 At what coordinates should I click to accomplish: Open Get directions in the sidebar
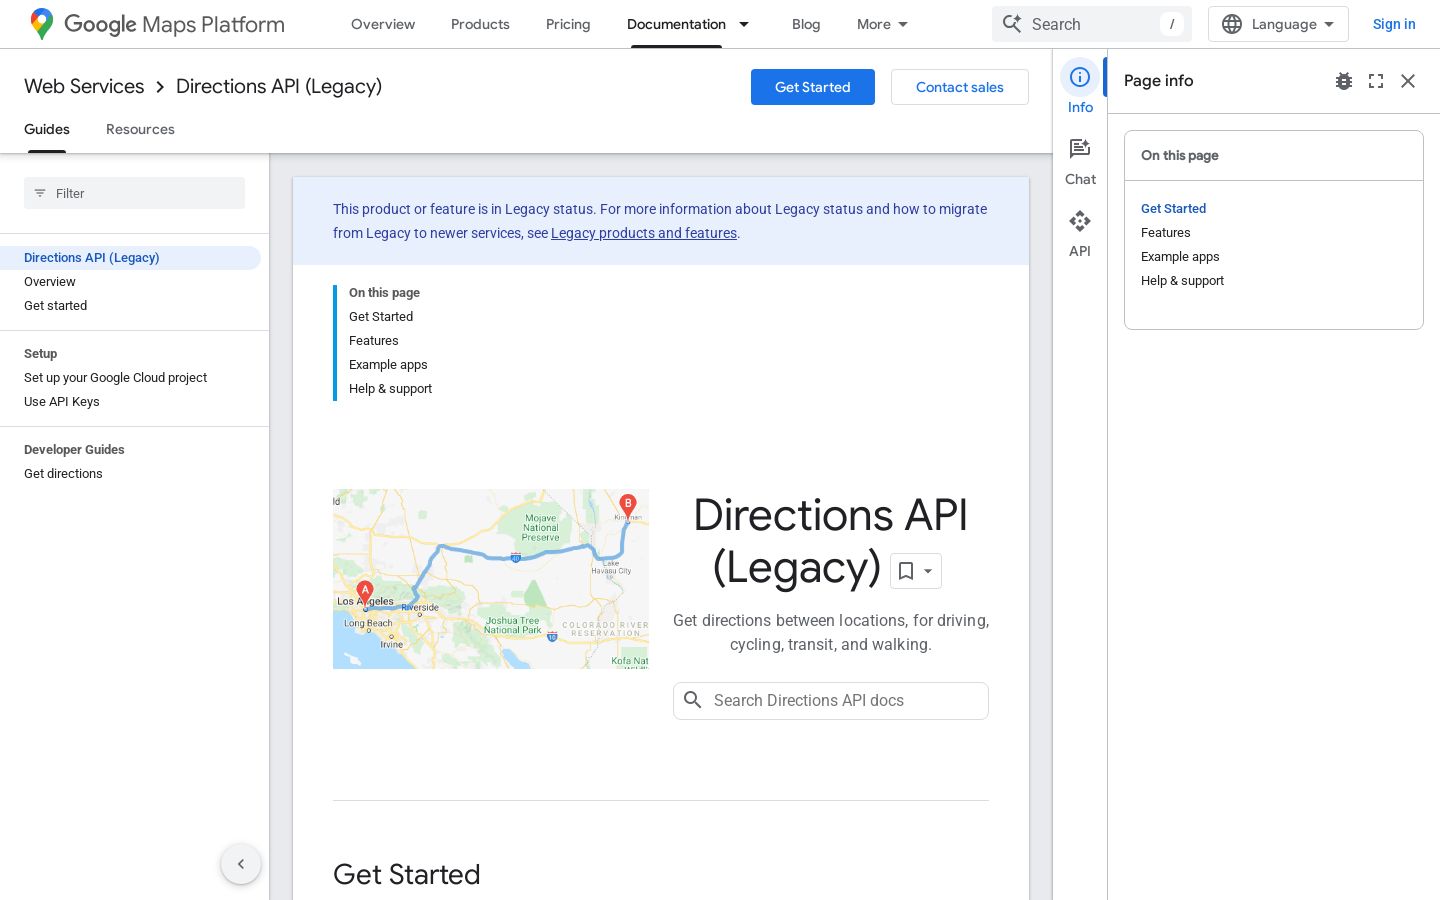coord(63,474)
